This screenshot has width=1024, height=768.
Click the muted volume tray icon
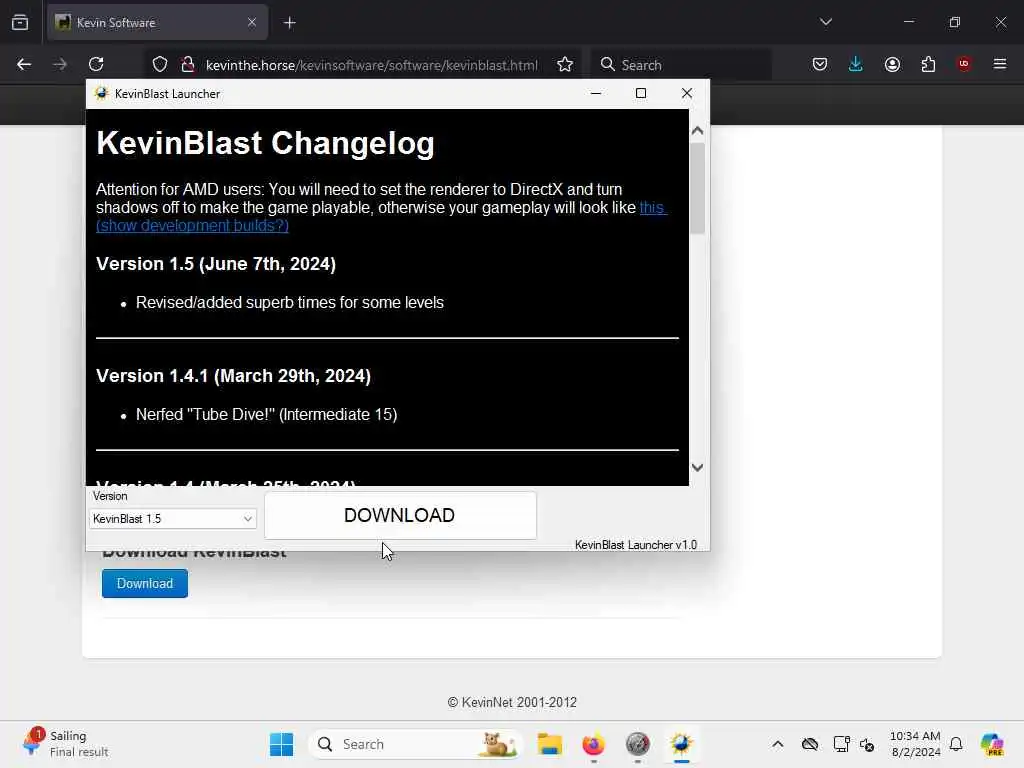point(867,744)
